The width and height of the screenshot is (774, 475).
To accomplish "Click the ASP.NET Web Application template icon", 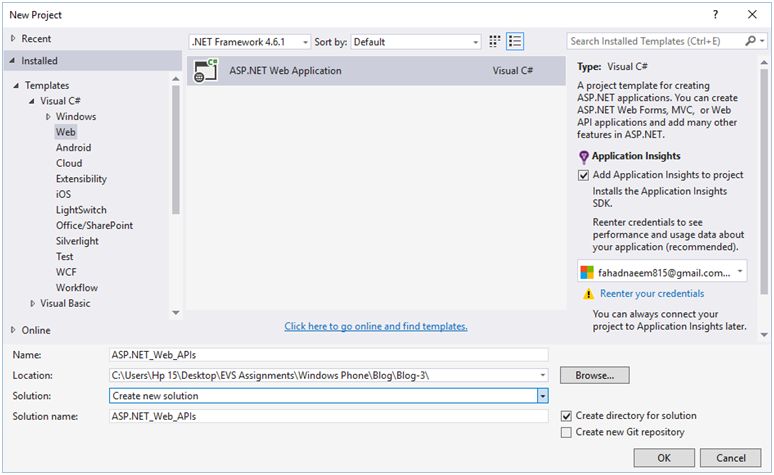I will coord(205,71).
